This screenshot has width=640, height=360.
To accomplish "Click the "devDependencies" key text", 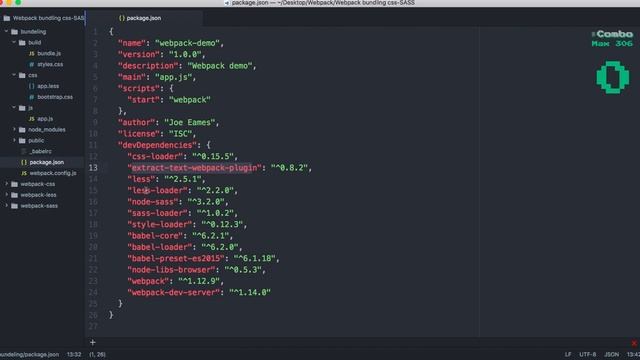I will pos(158,145).
